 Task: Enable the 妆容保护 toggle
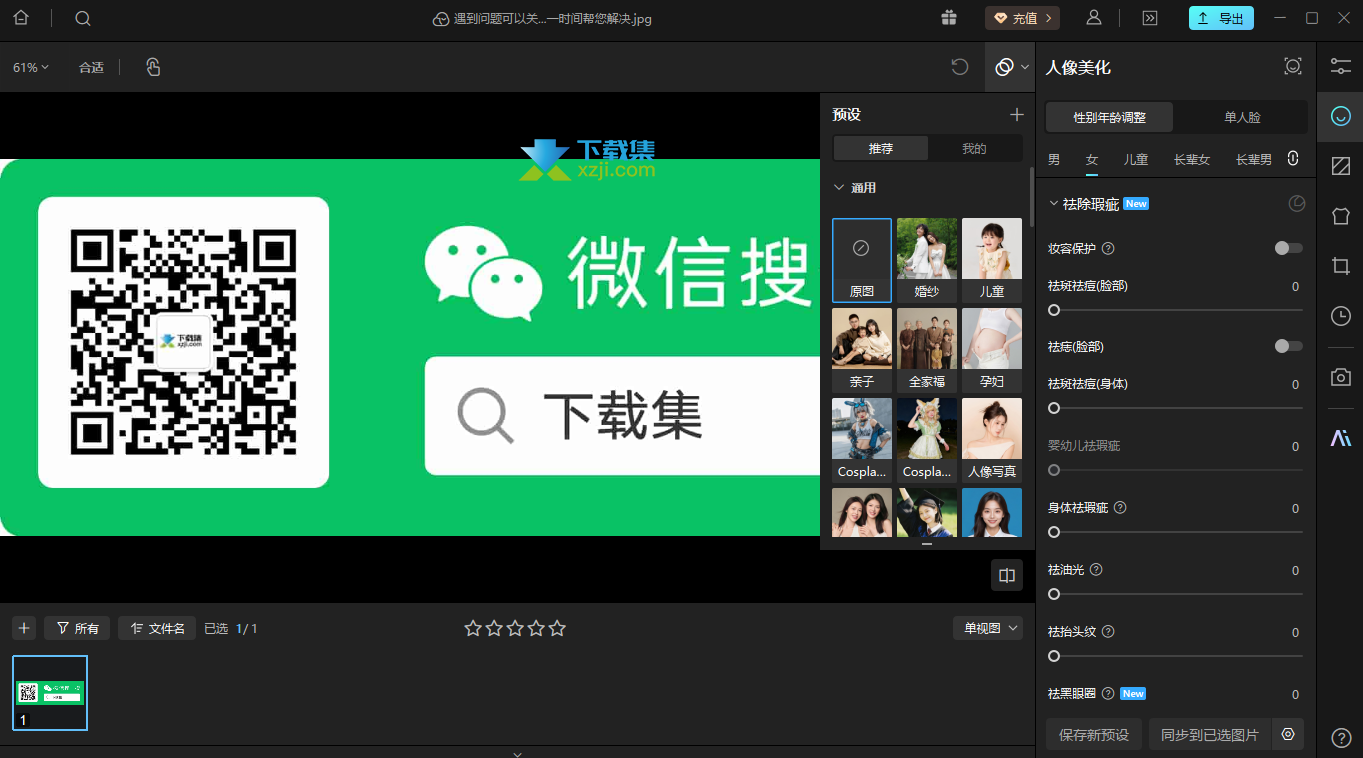click(x=1288, y=248)
